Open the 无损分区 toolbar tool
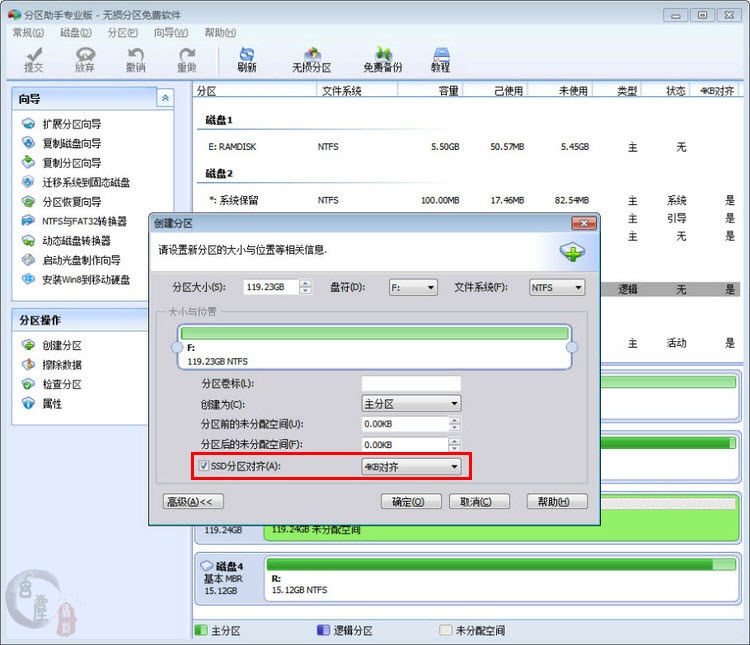750x645 pixels. pos(311,59)
